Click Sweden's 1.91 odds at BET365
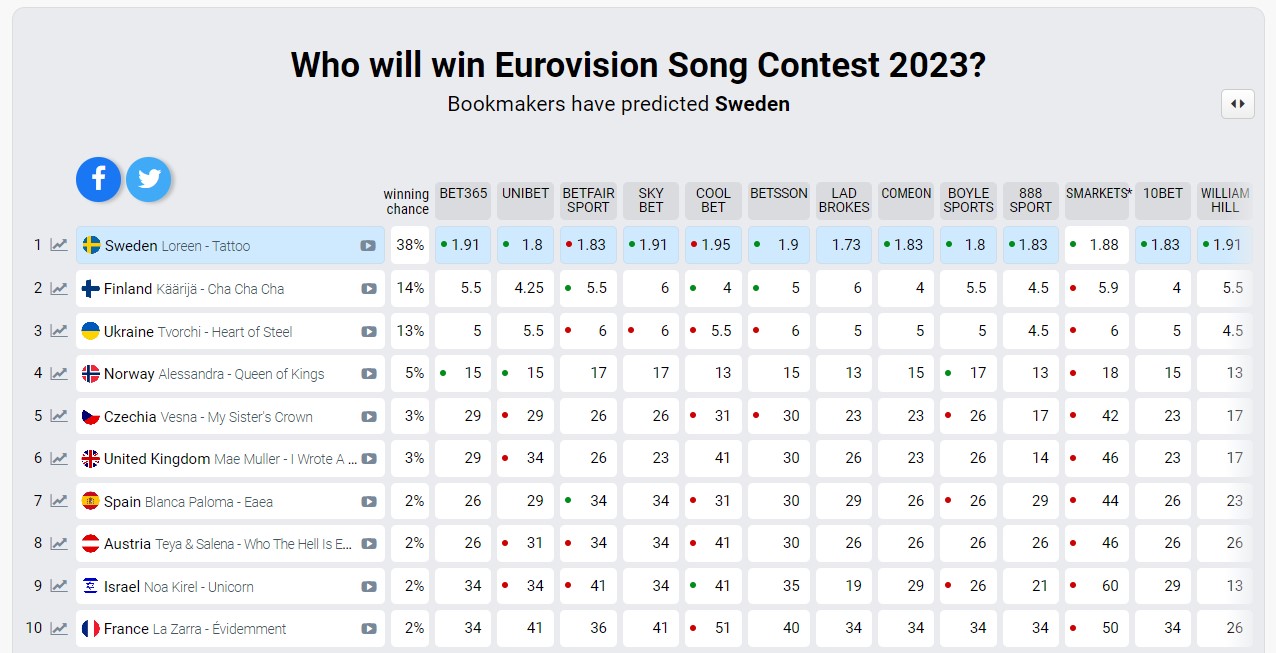 [x=463, y=245]
